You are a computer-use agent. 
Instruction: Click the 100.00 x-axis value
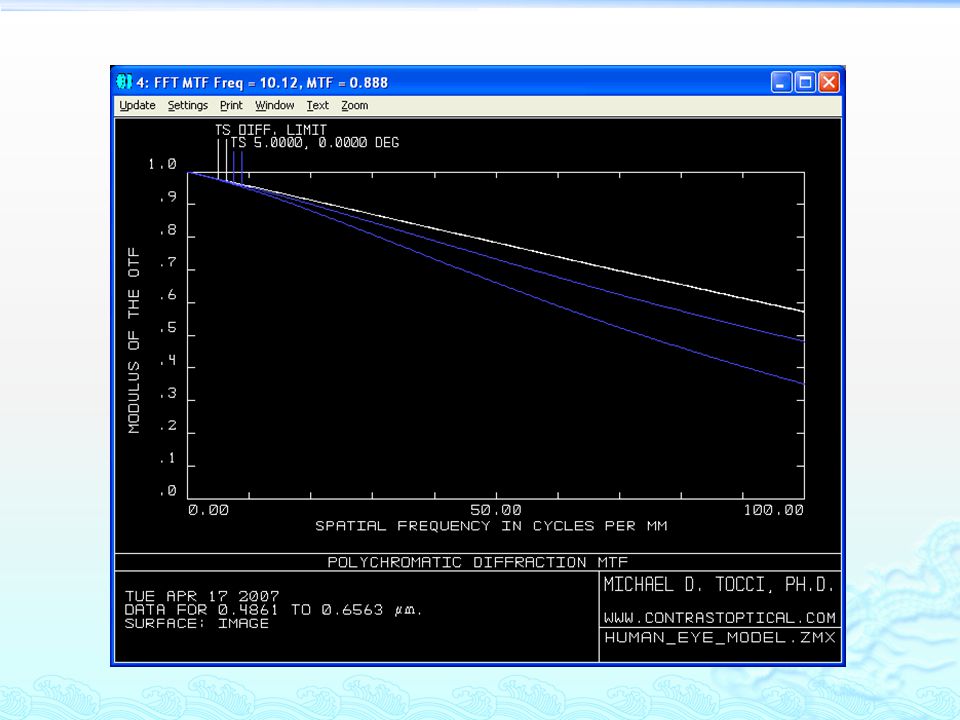pyautogui.click(x=773, y=510)
